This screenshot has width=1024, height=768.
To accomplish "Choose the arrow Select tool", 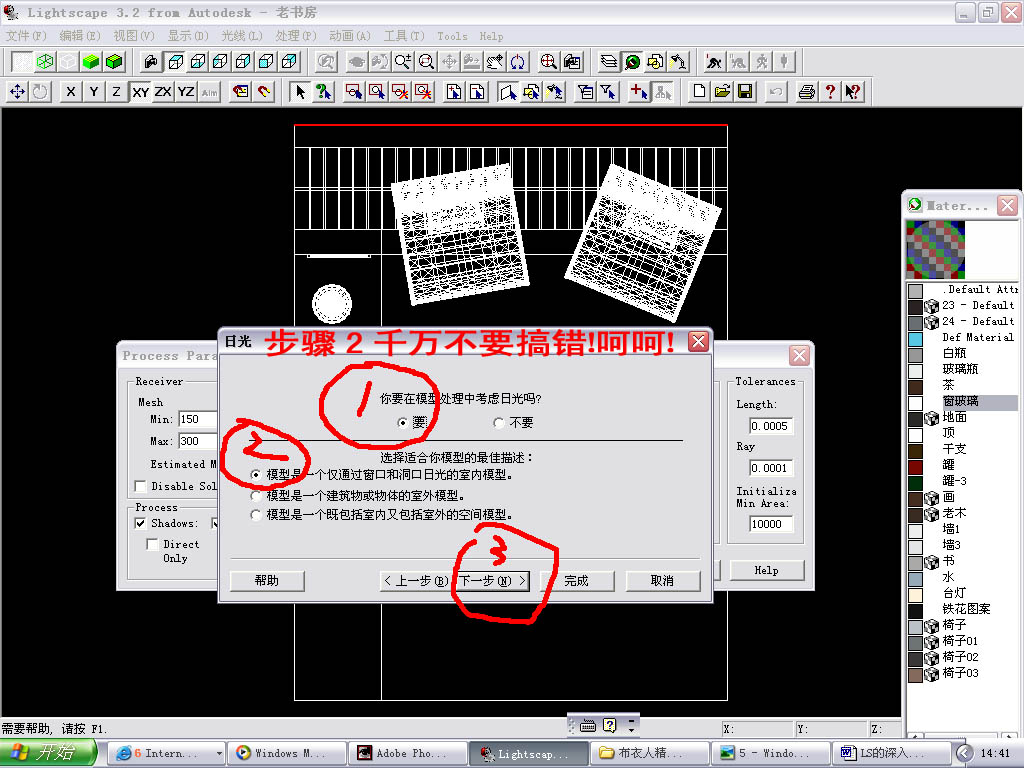I will [x=299, y=92].
